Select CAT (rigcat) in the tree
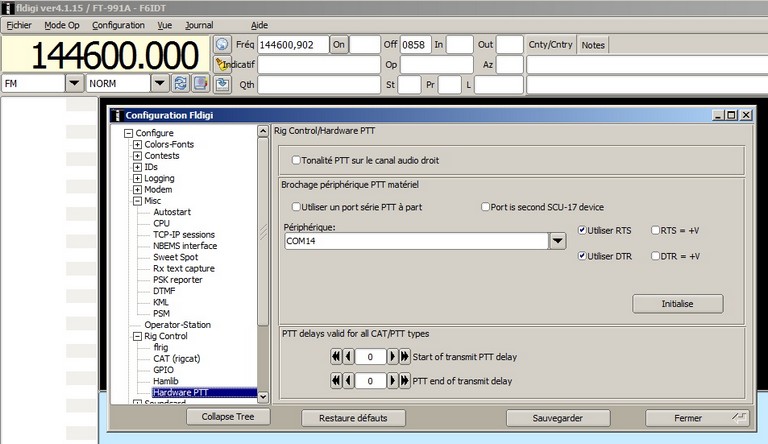Image resolution: width=768 pixels, height=444 pixels. [177, 359]
